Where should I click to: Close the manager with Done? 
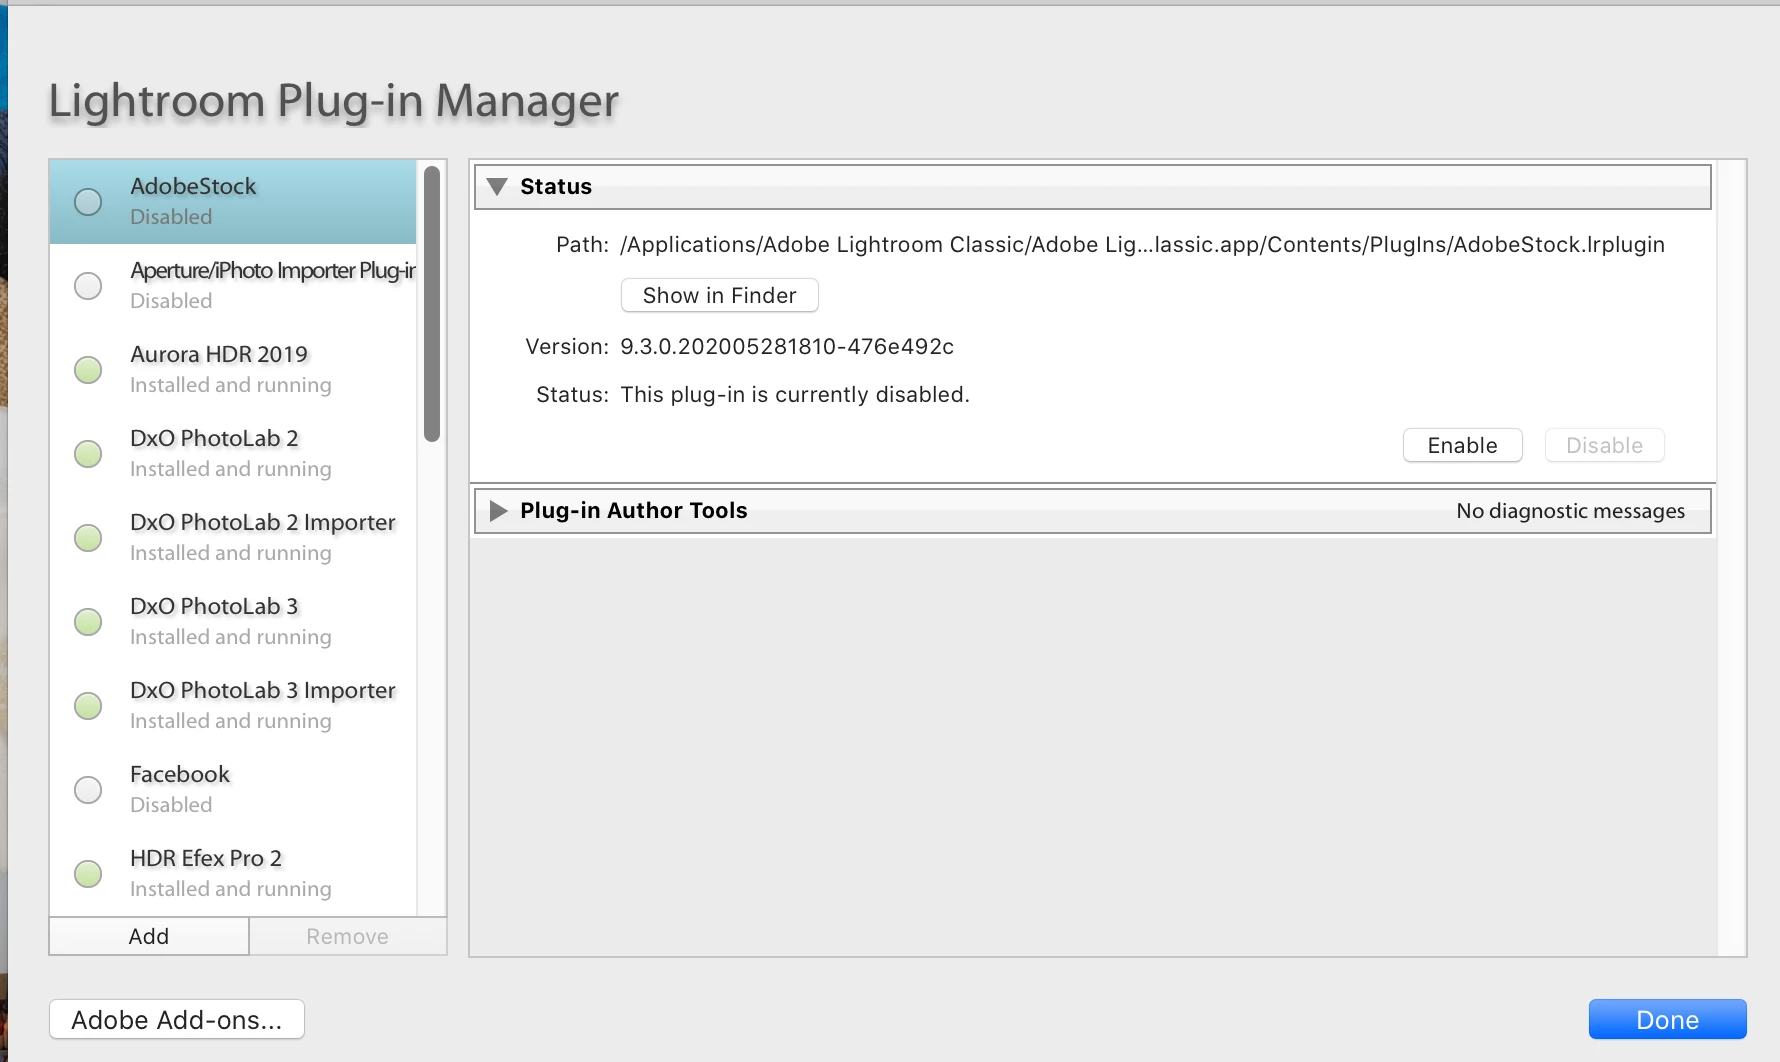click(x=1667, y=1020)
